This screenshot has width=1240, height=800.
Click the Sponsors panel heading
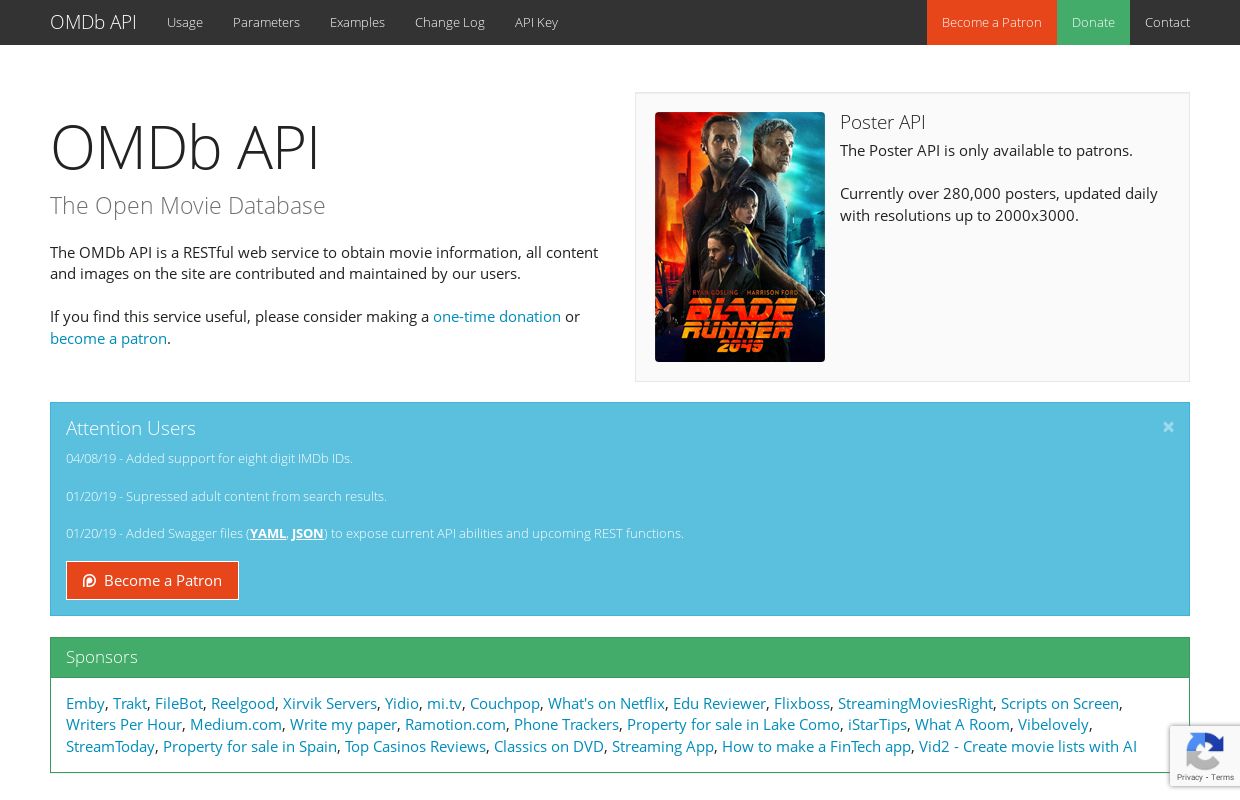(102, 657)
